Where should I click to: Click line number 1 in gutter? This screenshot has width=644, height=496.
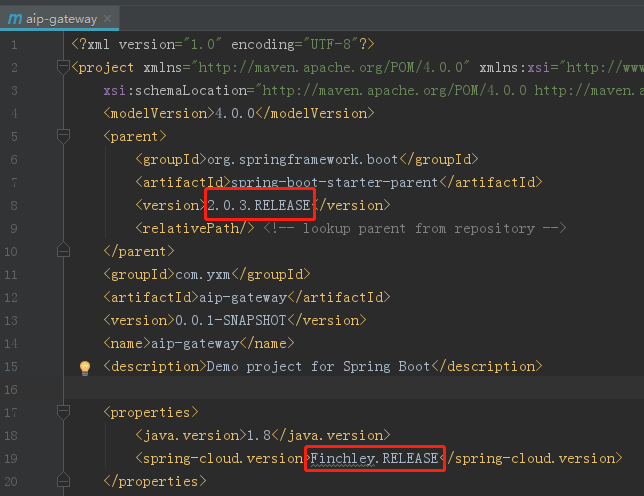(14, 45)
